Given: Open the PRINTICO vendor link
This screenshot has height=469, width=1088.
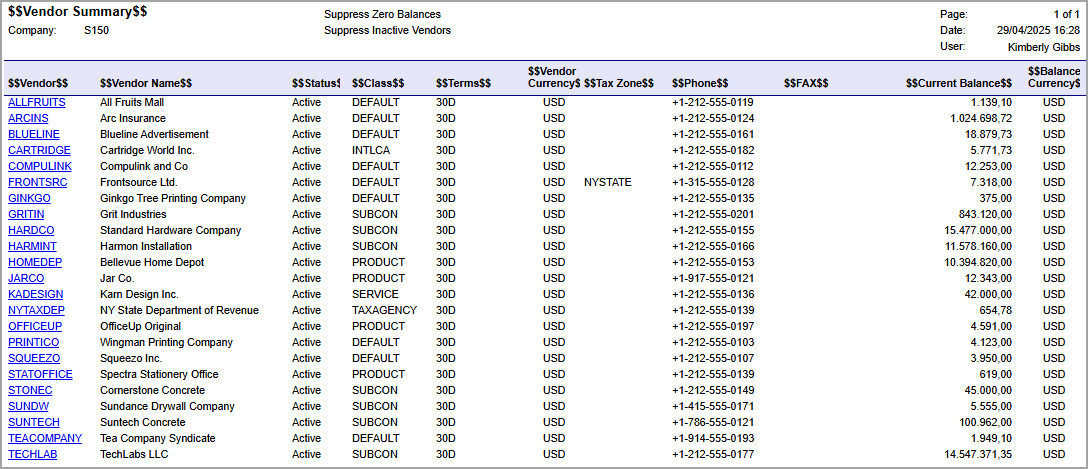Looking at the screenshot, I should (x=33, y=342).
